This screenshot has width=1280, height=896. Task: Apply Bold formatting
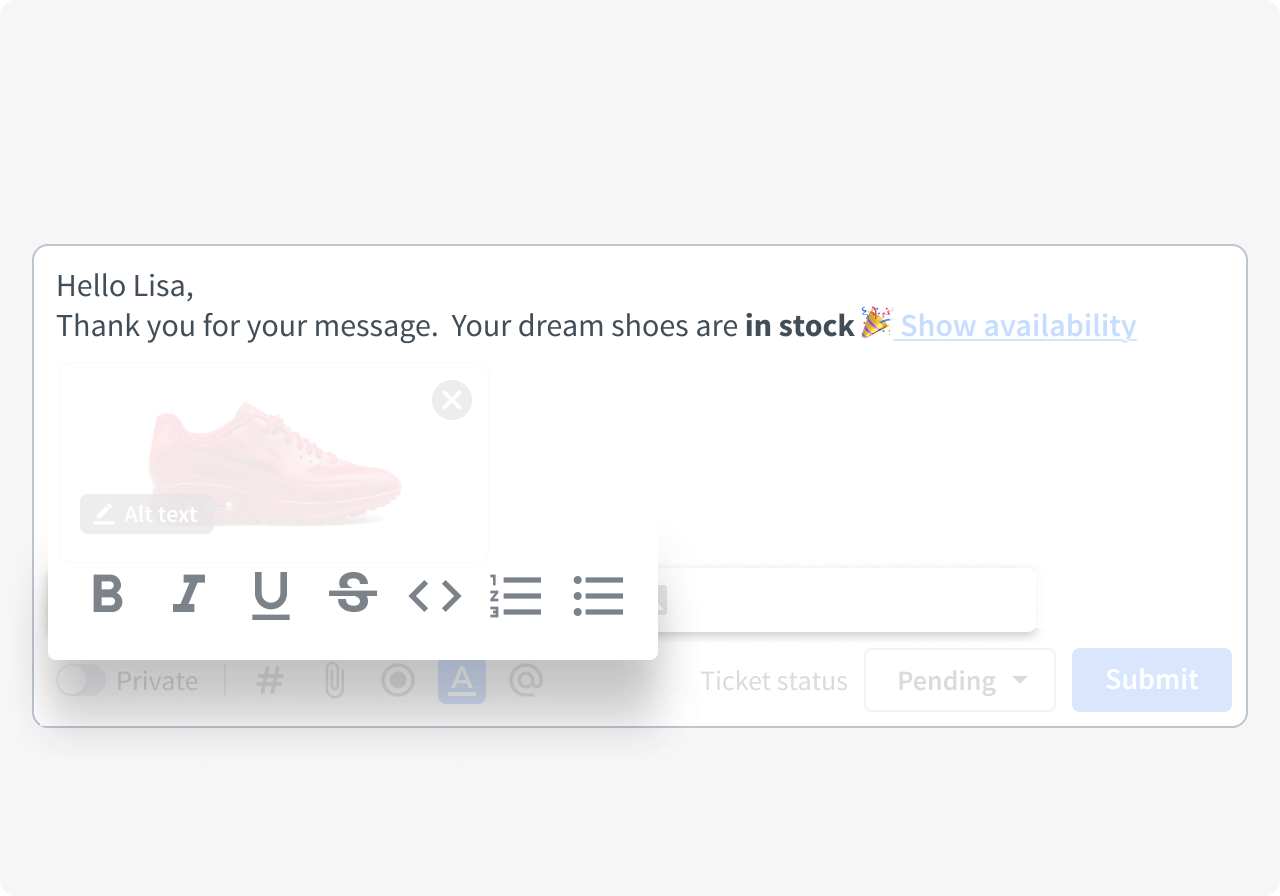point(107,595)
